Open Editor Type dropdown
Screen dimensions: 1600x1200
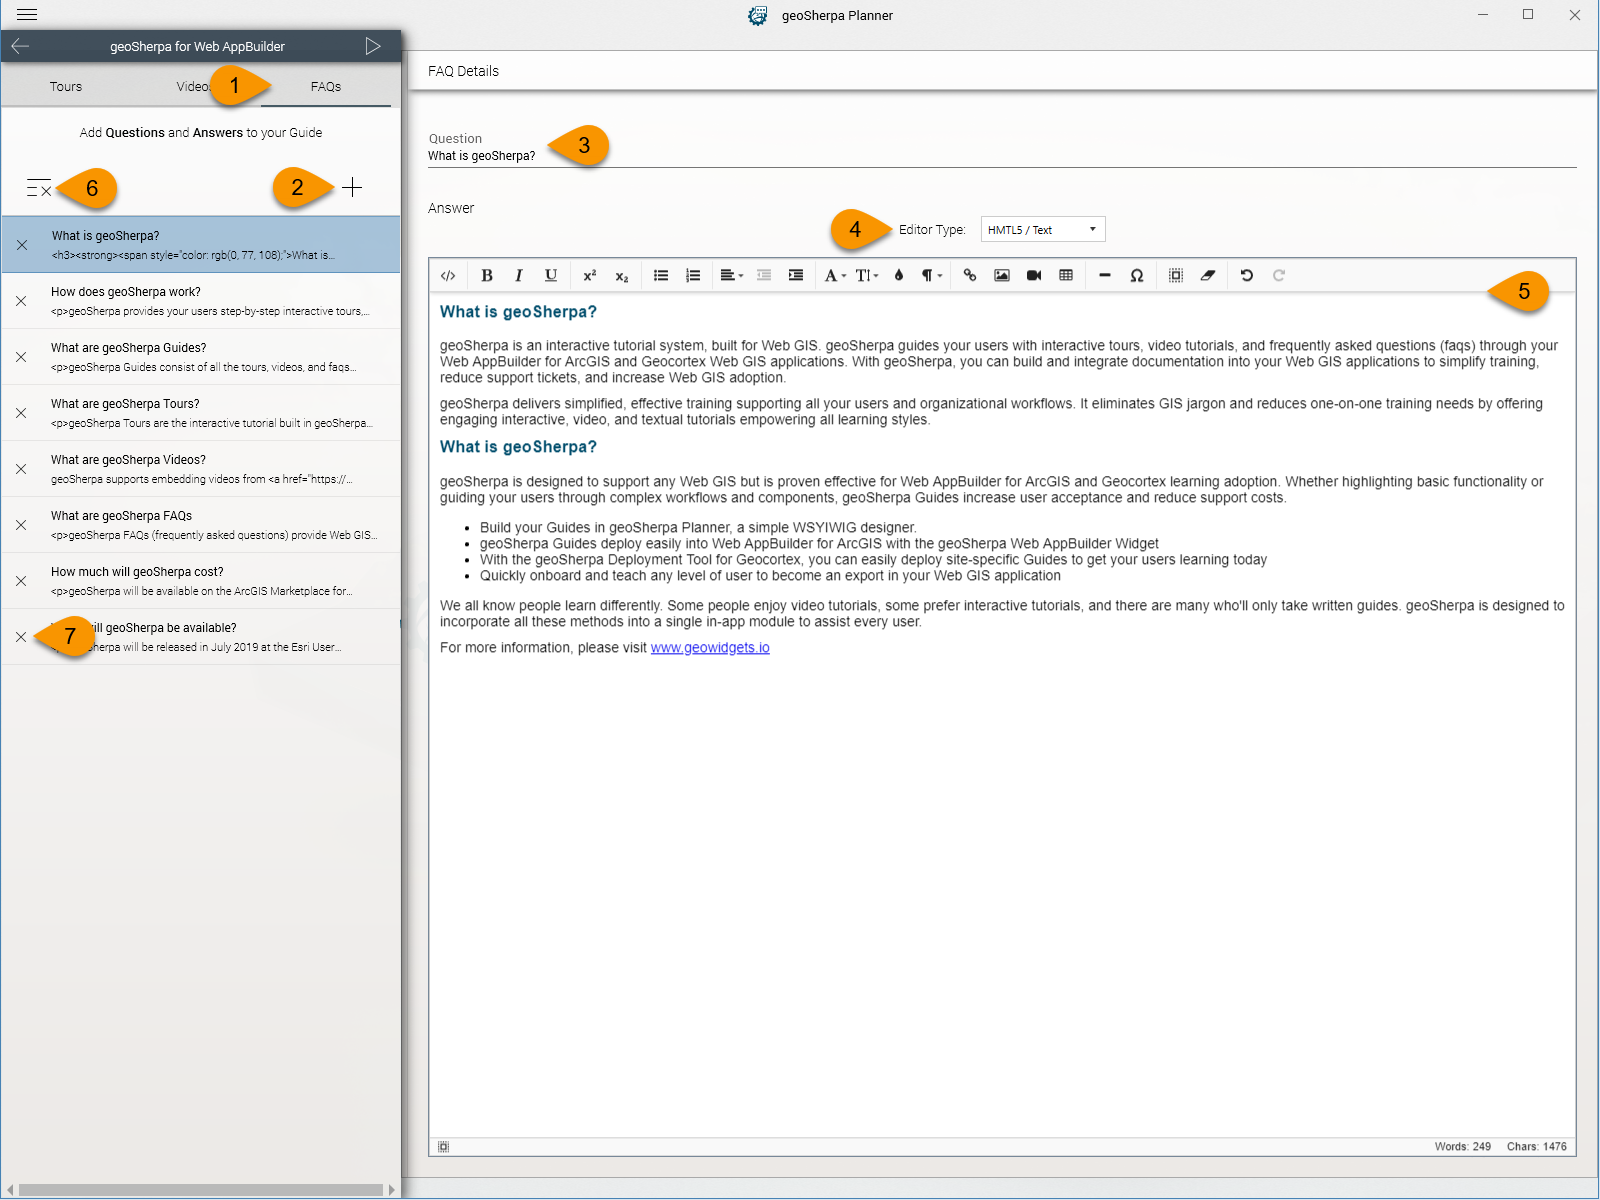pyautogui.click(x=1043, y=230)
